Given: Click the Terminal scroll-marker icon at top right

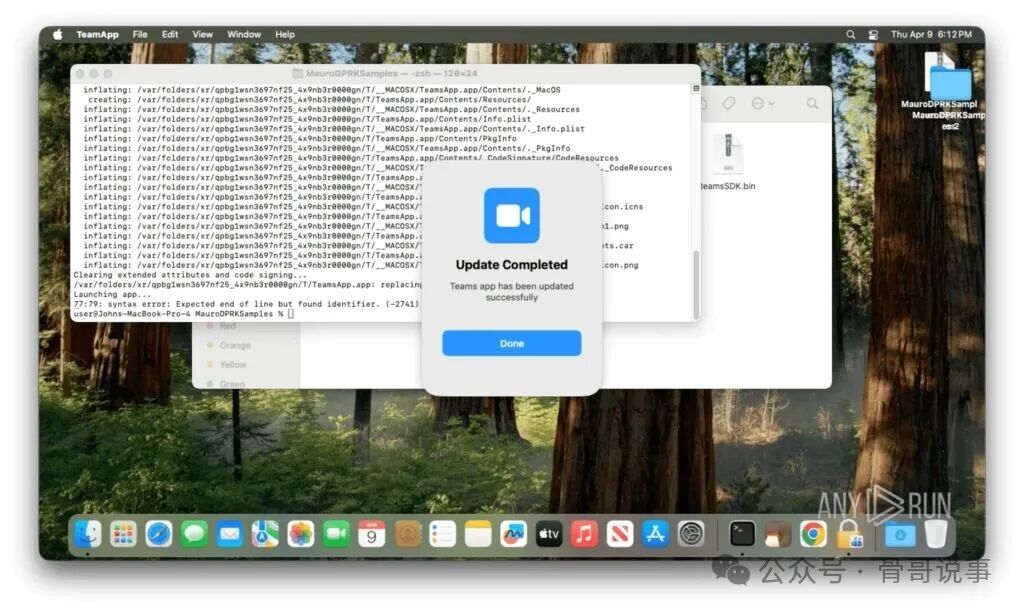Looking at the screenshot, I should click(x=696, y=88).
